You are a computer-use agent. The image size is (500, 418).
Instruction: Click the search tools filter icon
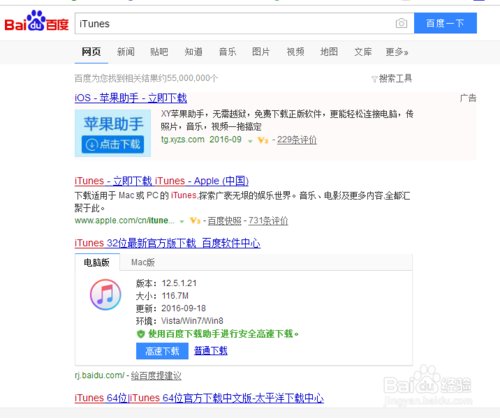click(374, 79)
